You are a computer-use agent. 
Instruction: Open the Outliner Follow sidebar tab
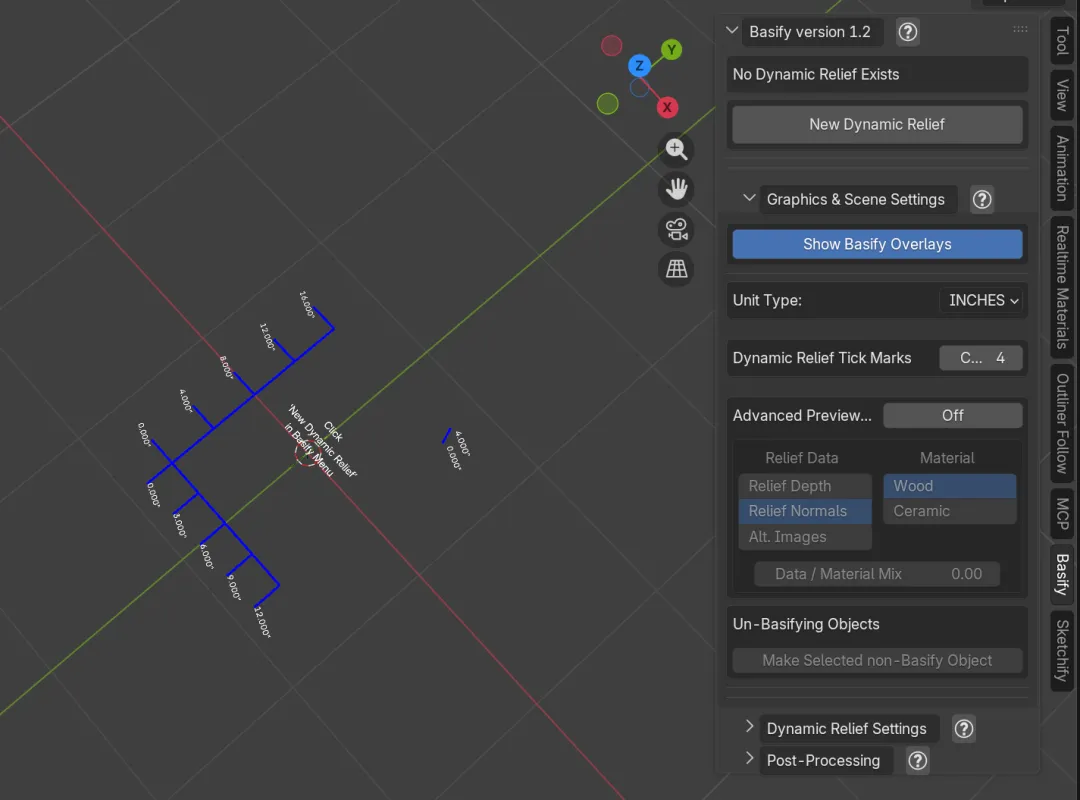click(1062, 424)
